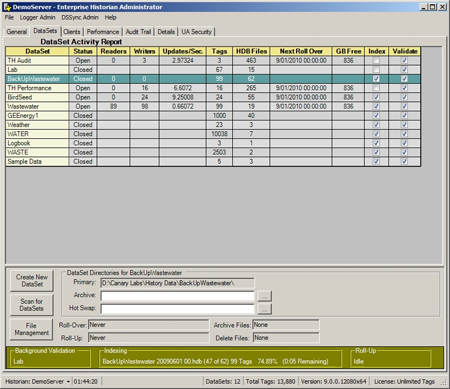Click the License: Unlimited Tags status entry
This screenshot has height=389, width=450.
point(404,381)
